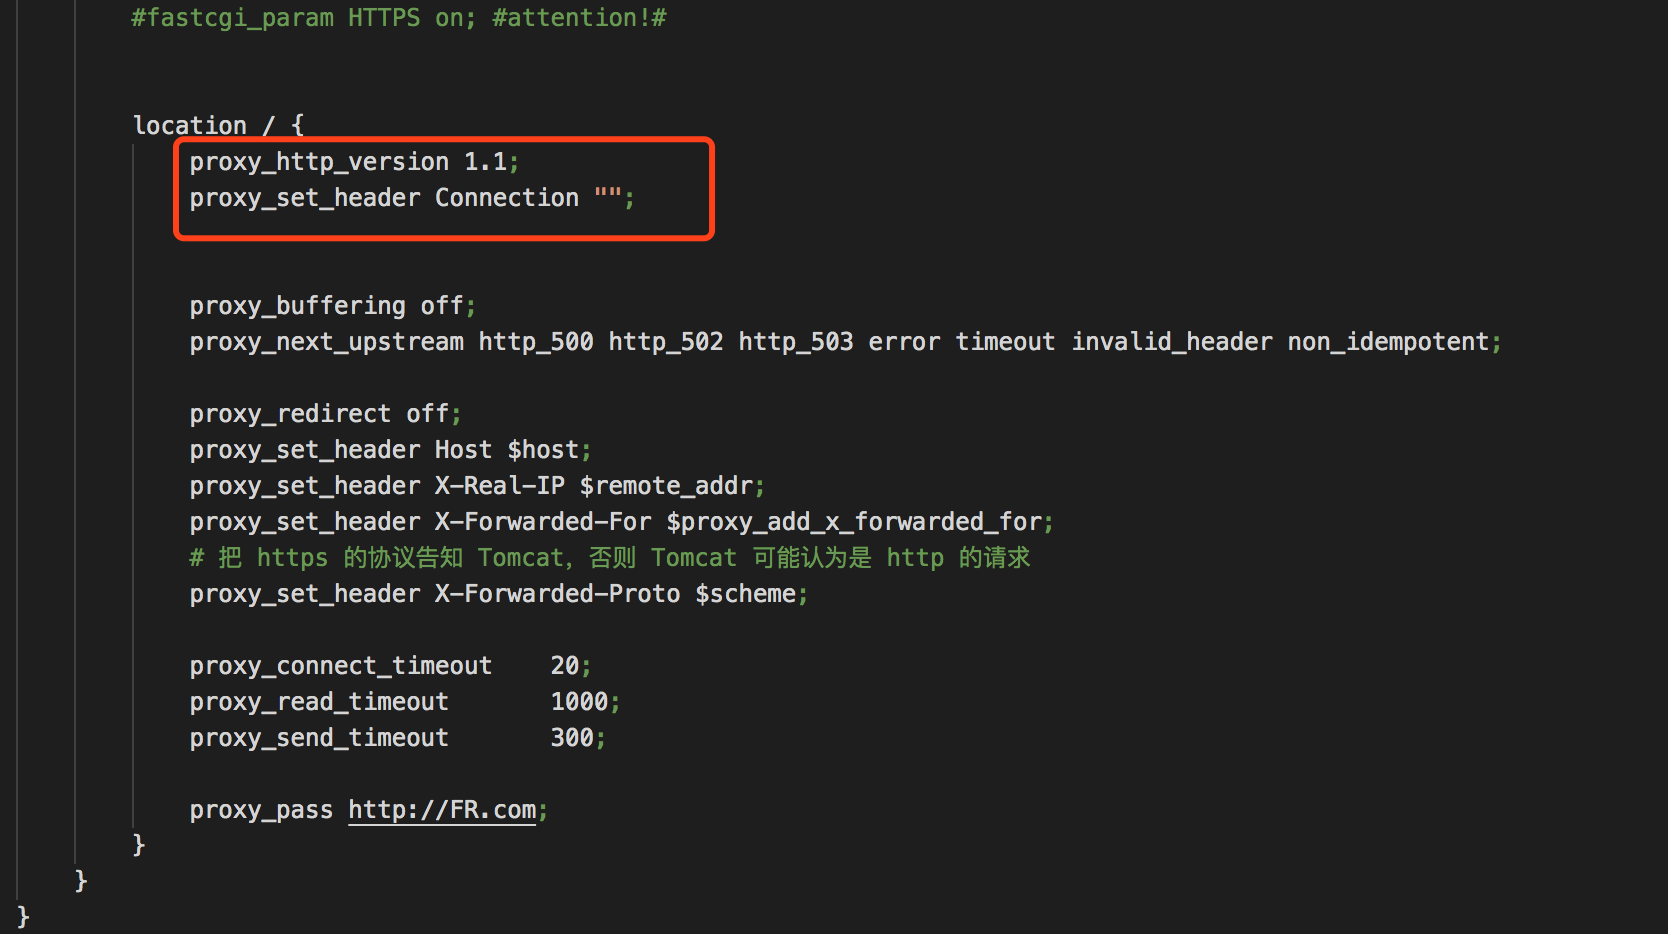Click the $proxy_add_x_forwarded_for variable
1668x934 pixels.
pyautogui.click(x=854, y=522)
